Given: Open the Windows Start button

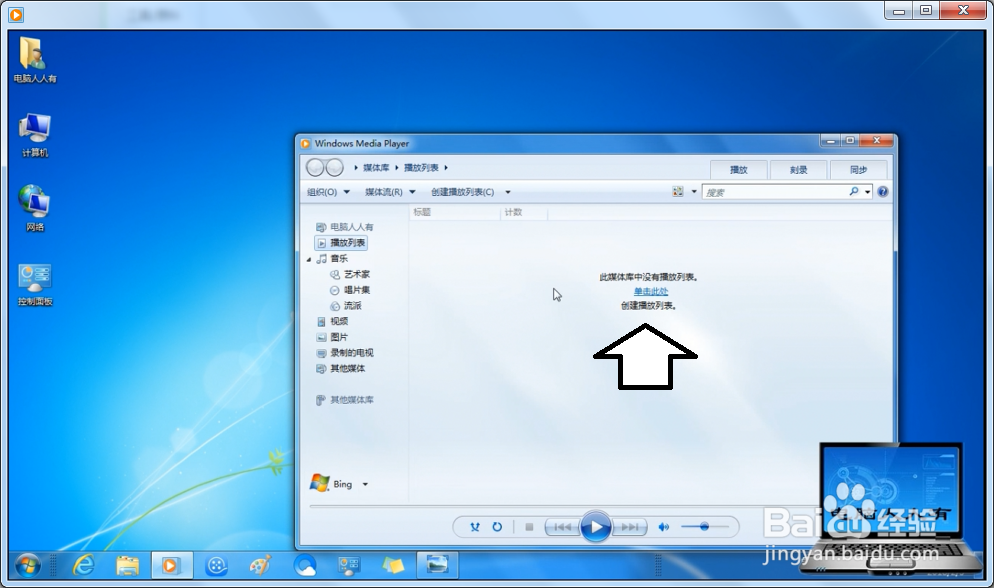Looking at the screenshot, I should tap(27, 565).
